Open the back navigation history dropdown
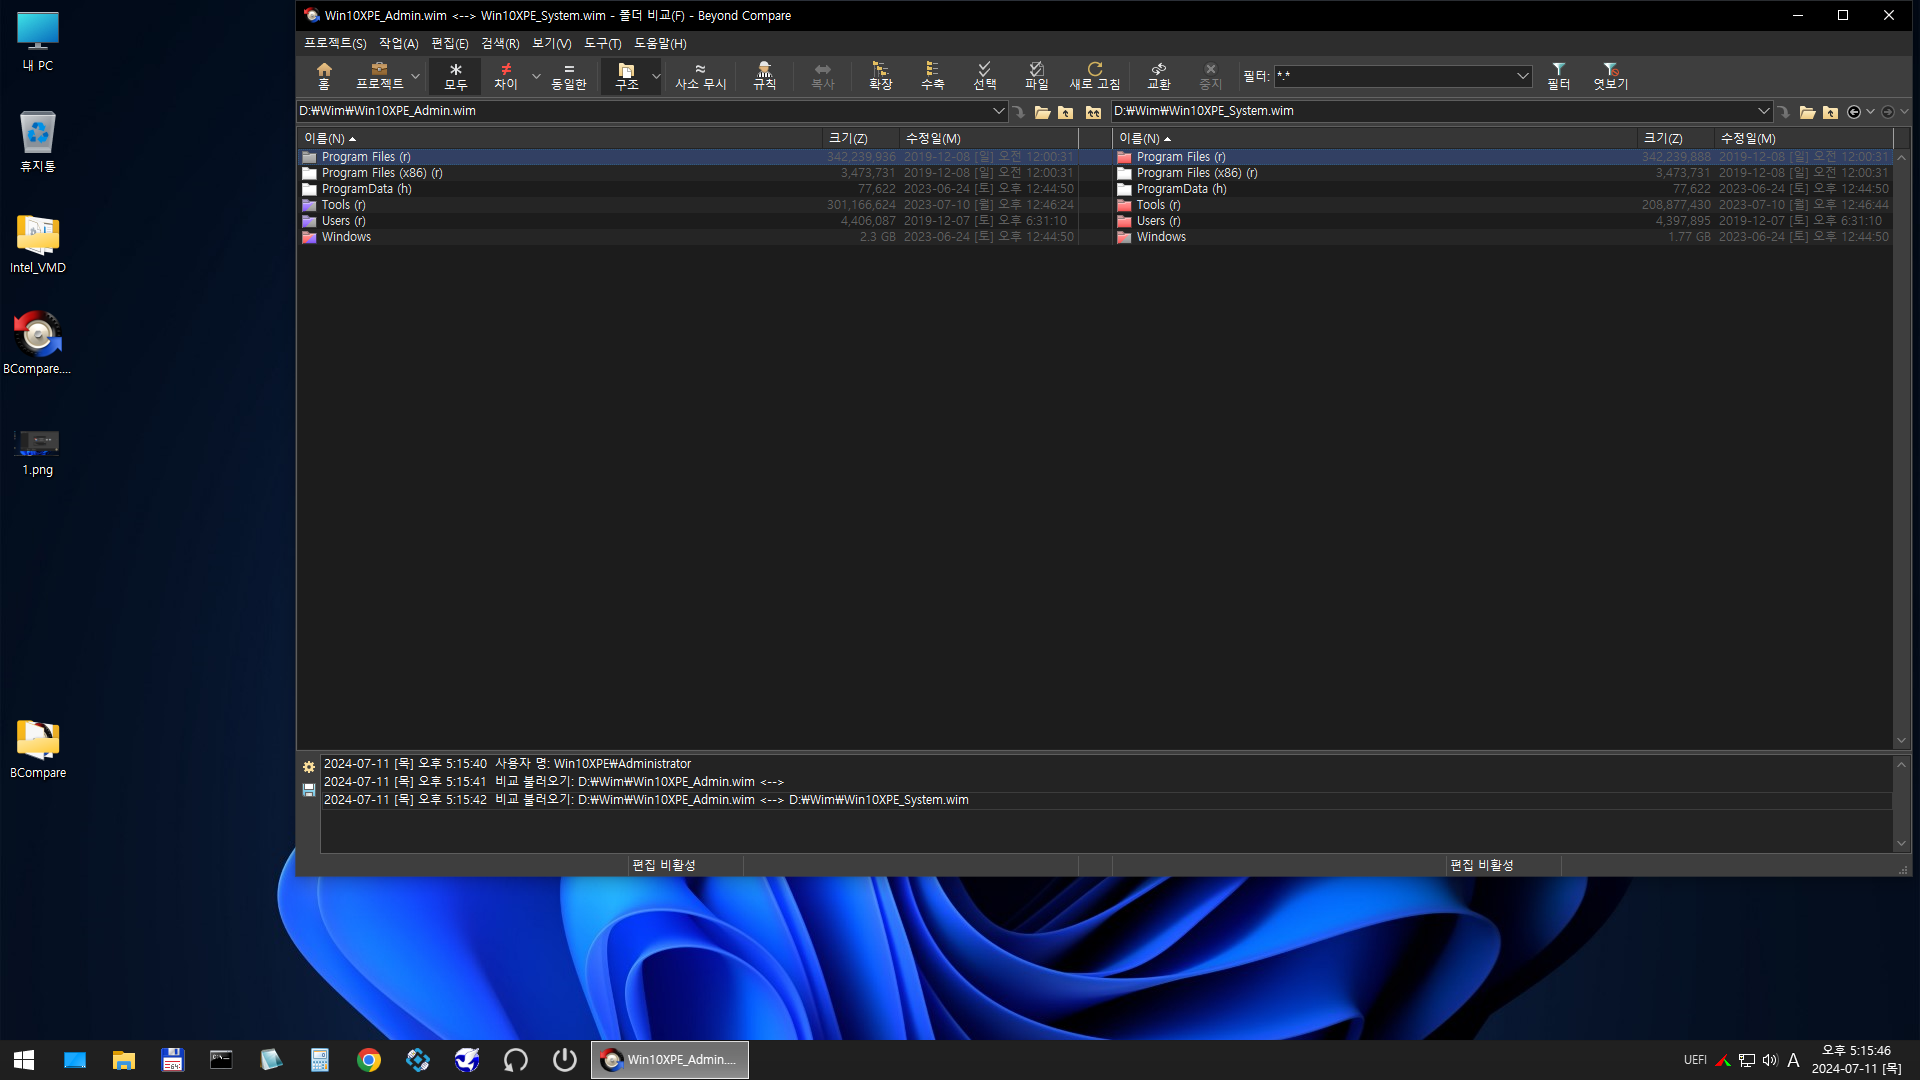1920x1080 pixels. coord(1870,112)
